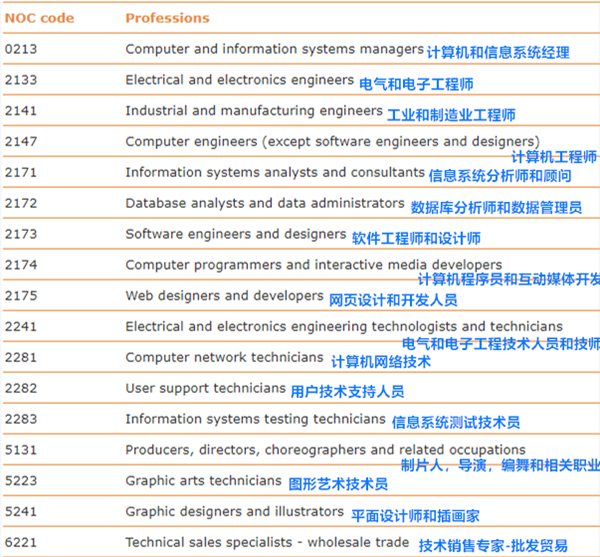Click the Chinese translation 网页设计和开发人员
The image size is (600, 557).
pos(393,300)
